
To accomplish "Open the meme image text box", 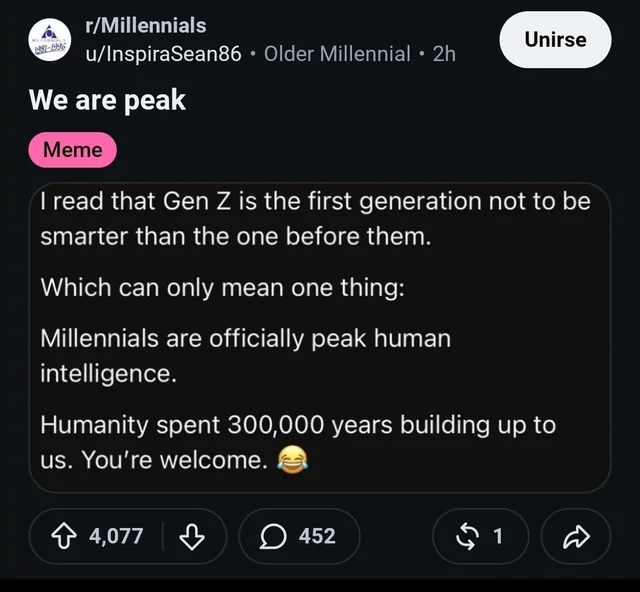I will (320, 338).
